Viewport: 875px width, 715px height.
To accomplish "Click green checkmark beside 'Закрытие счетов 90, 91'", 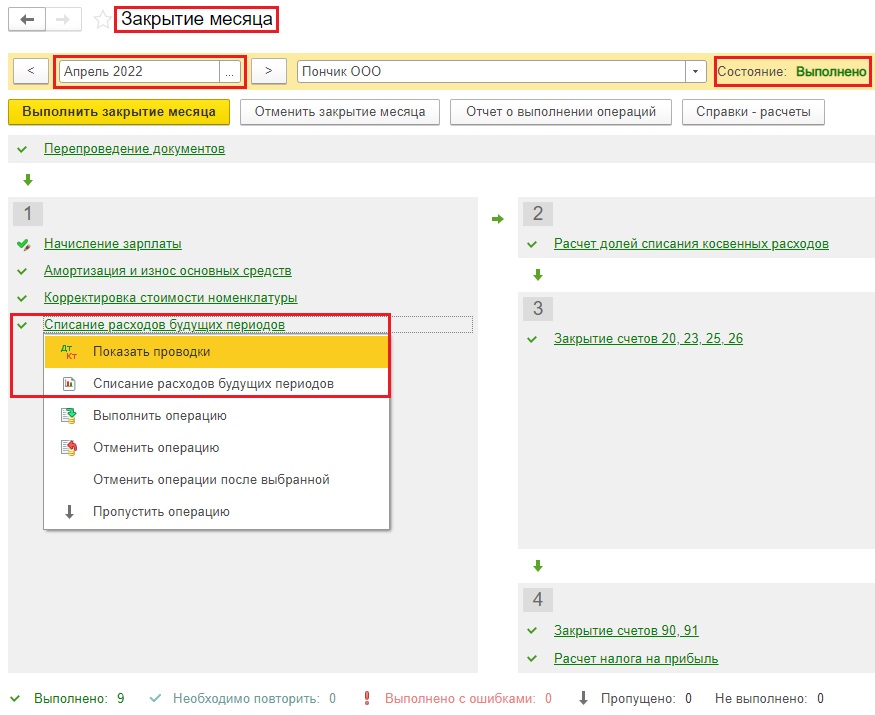I will pos(532,631).
